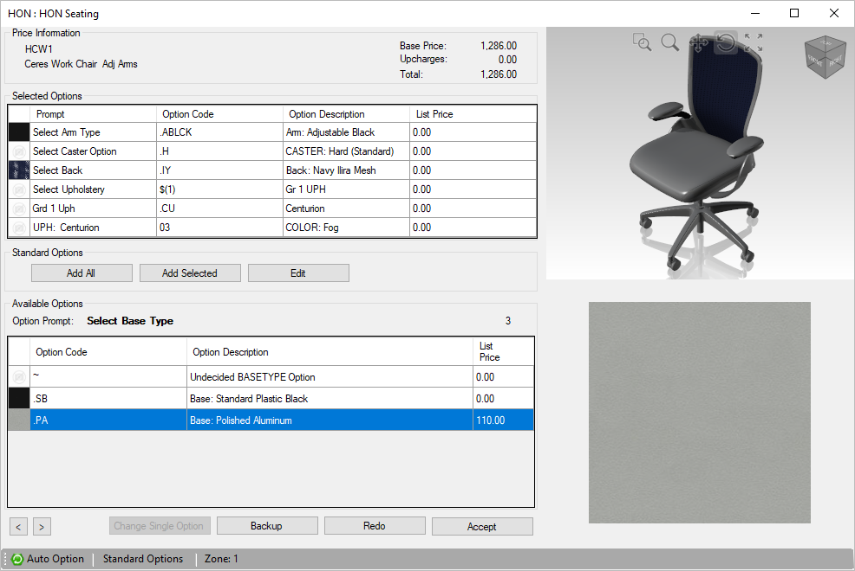Click the icon beside Select Caster Option
This screenshot has width=855, height=571.
tap(19, 151)
